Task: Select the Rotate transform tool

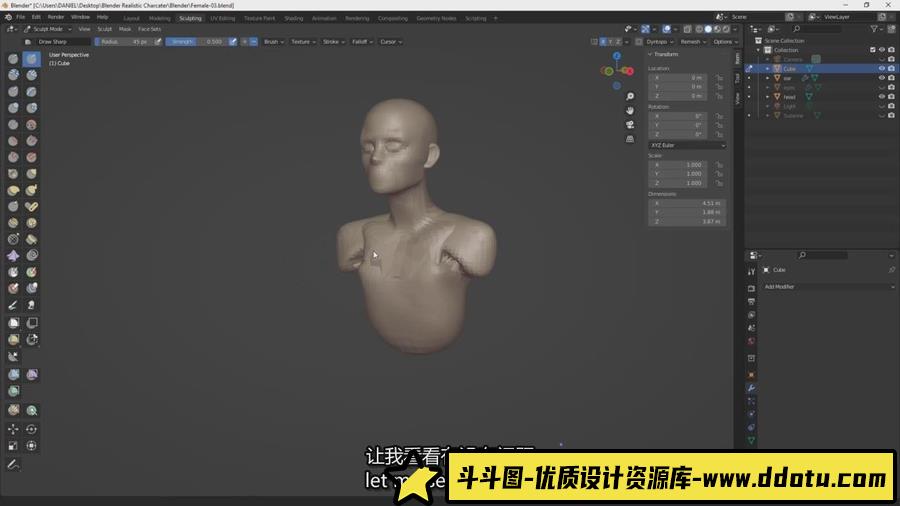Action: pyautogui.click(x=32, y=429)
